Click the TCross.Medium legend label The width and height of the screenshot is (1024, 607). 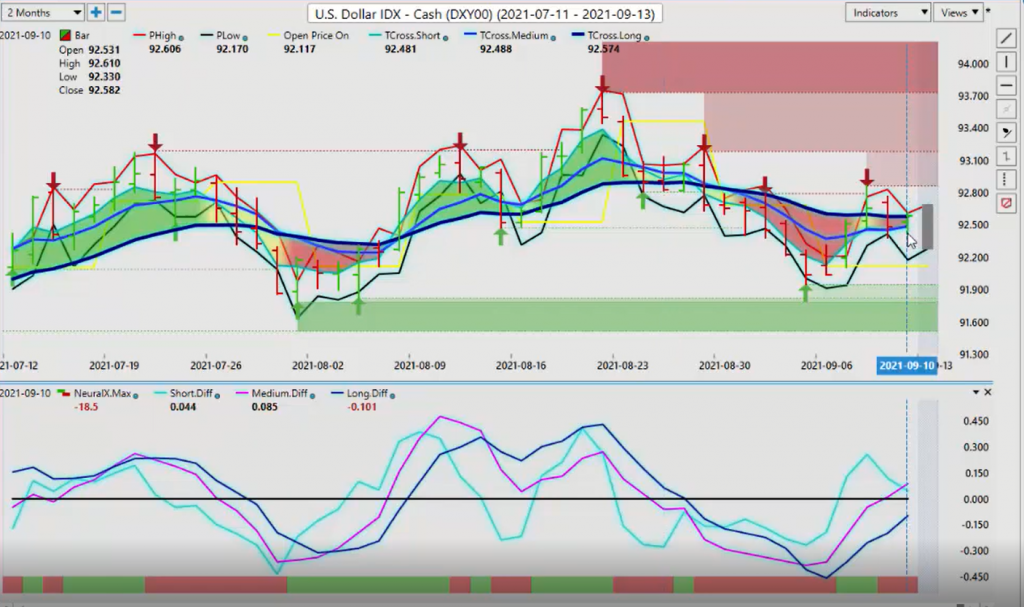pyautogui.click(x=513, y=35)
